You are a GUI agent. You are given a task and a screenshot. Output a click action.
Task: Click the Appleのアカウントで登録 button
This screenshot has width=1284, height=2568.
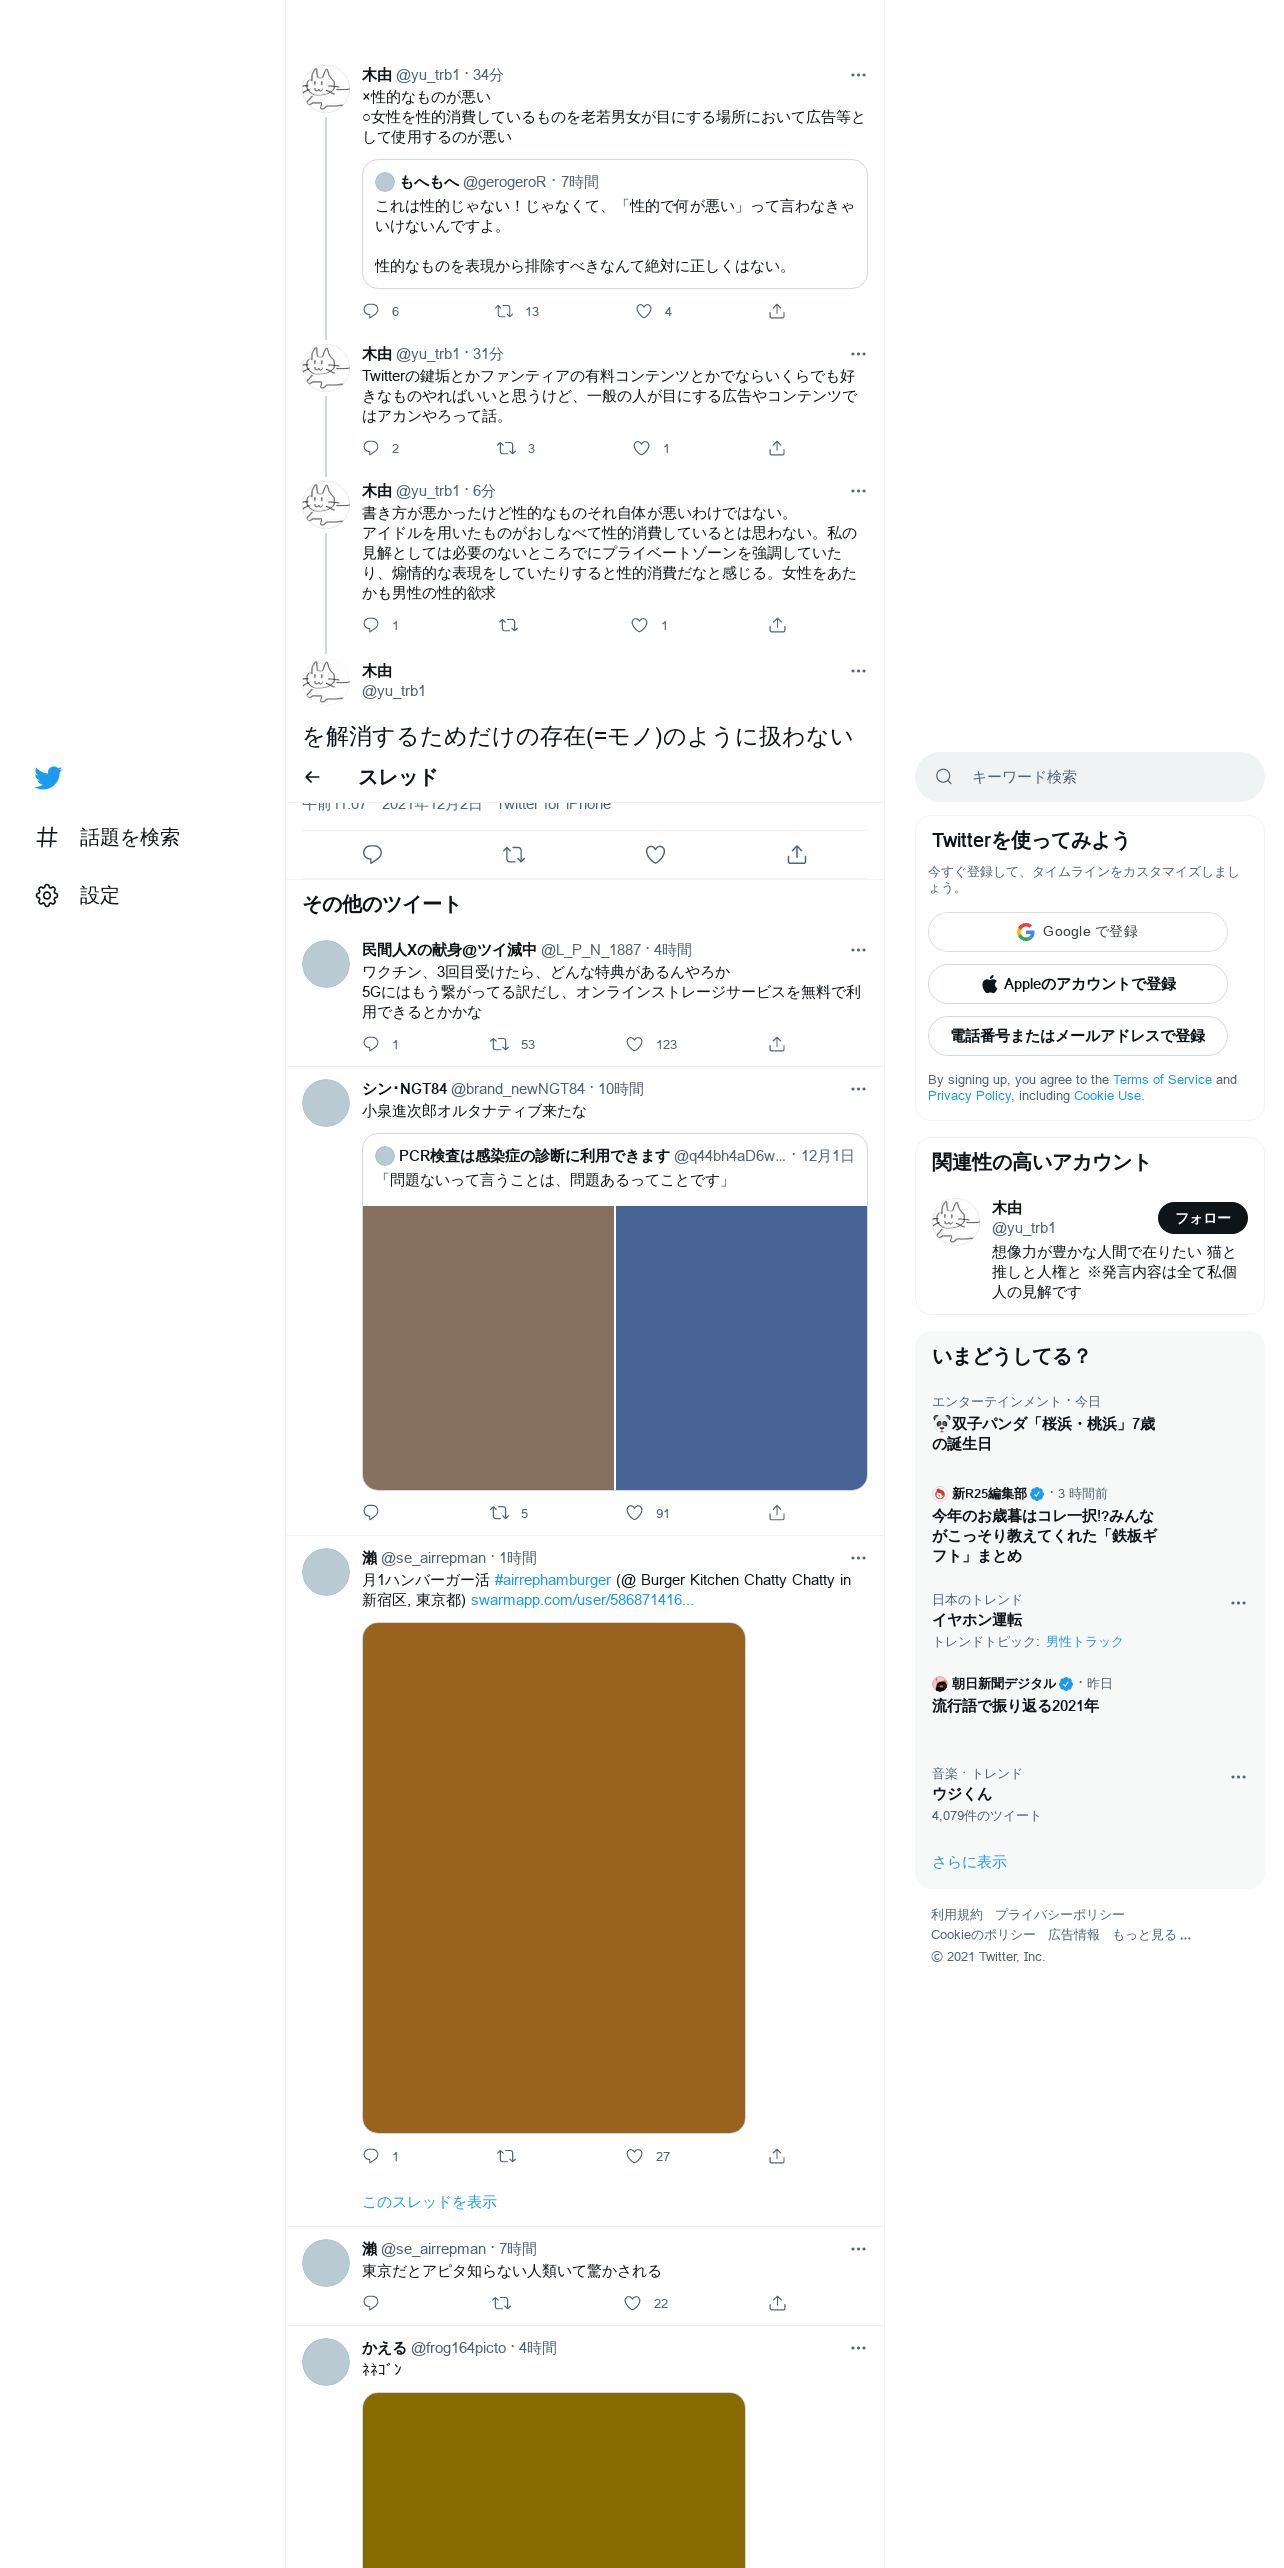click(x=1077, y=984)
